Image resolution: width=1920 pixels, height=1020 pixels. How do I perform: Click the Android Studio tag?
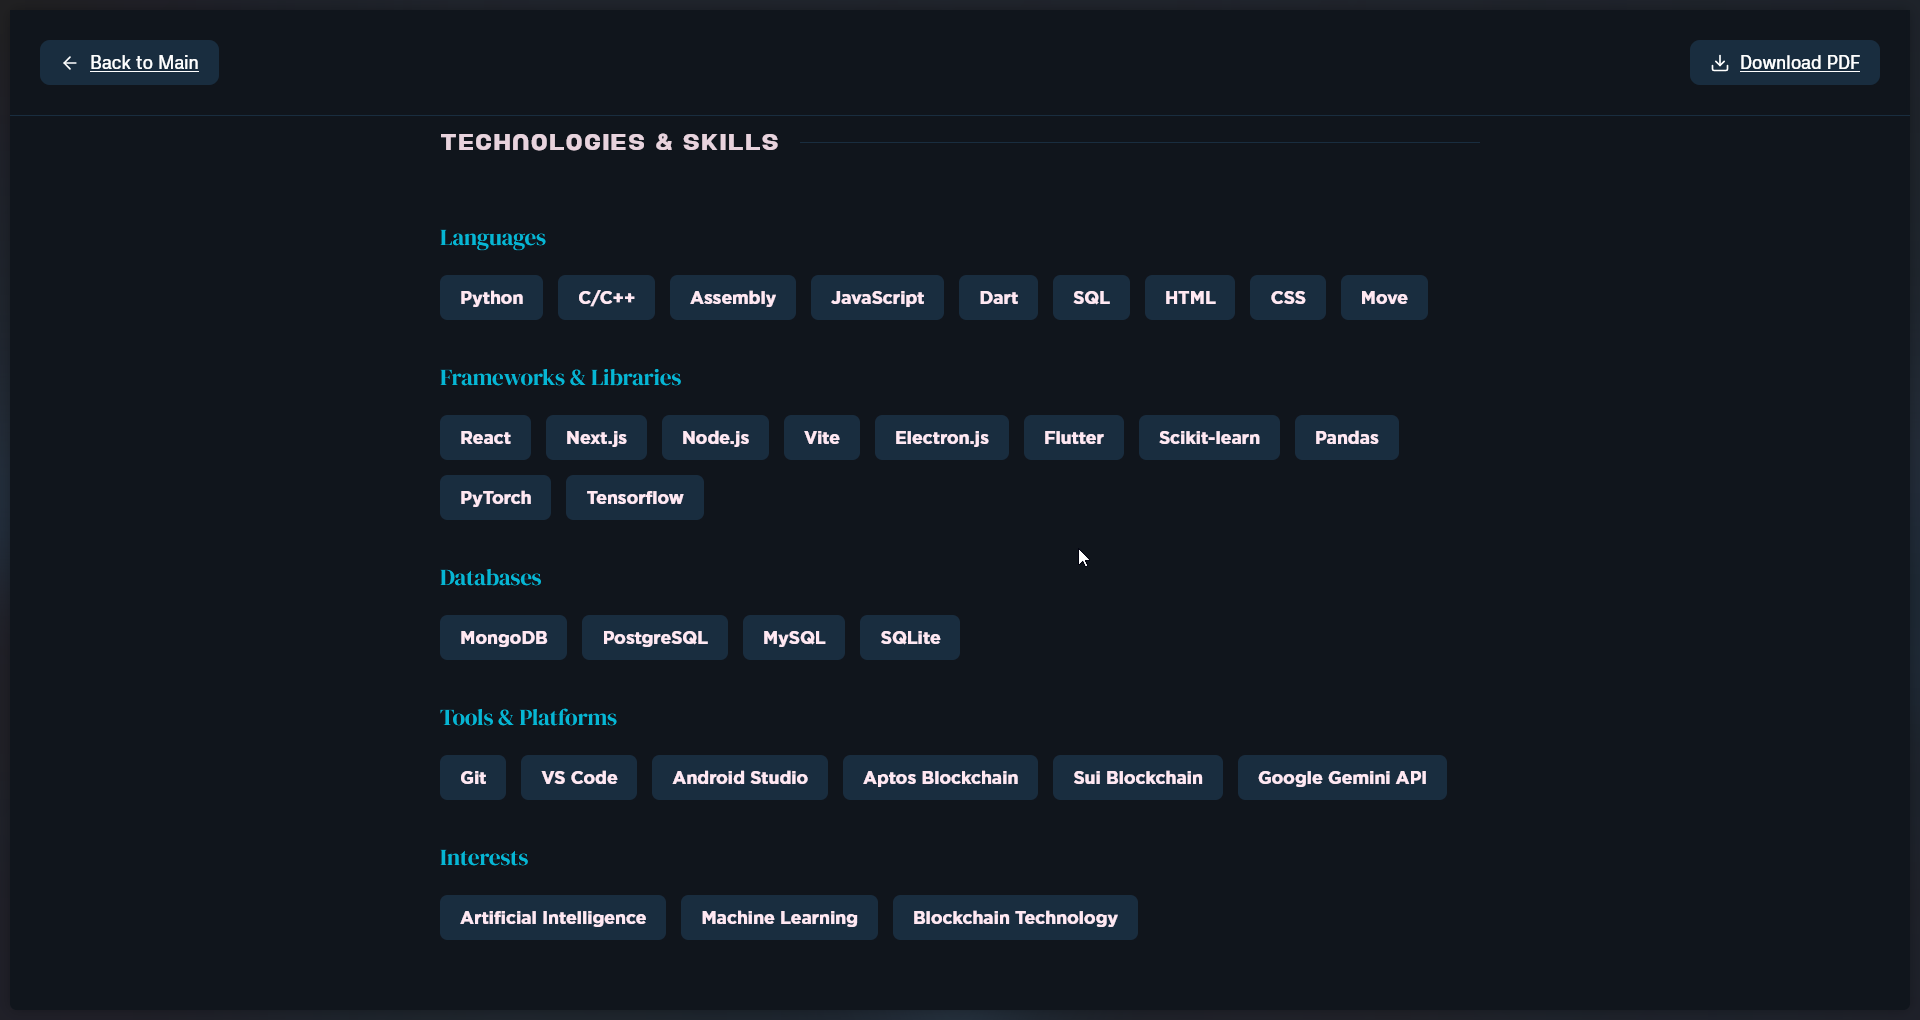[740, 778]
